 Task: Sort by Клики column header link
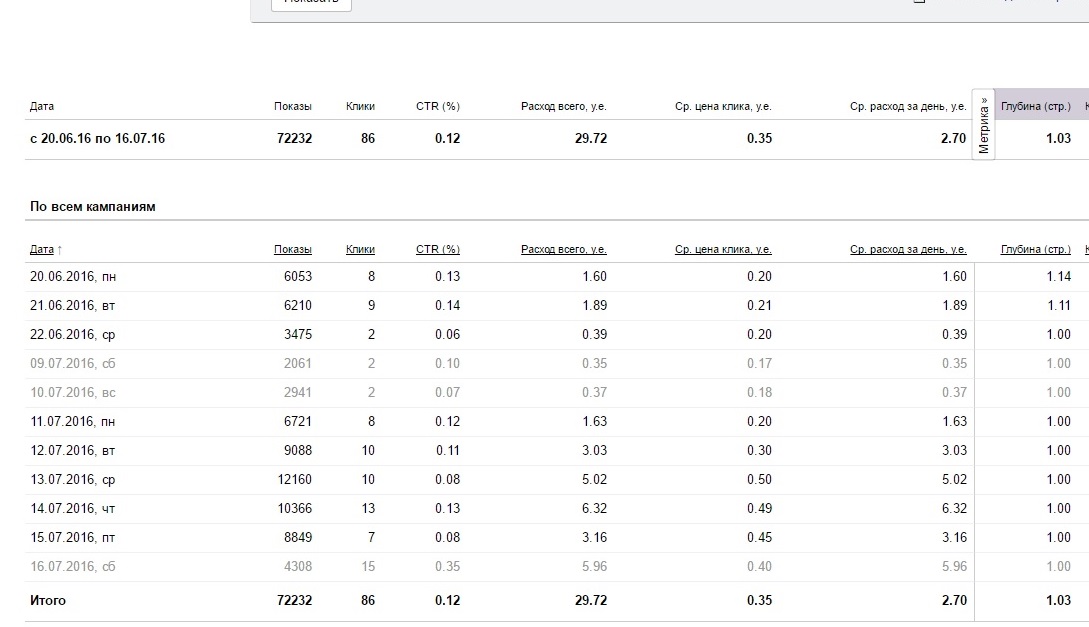coord(360,249)
